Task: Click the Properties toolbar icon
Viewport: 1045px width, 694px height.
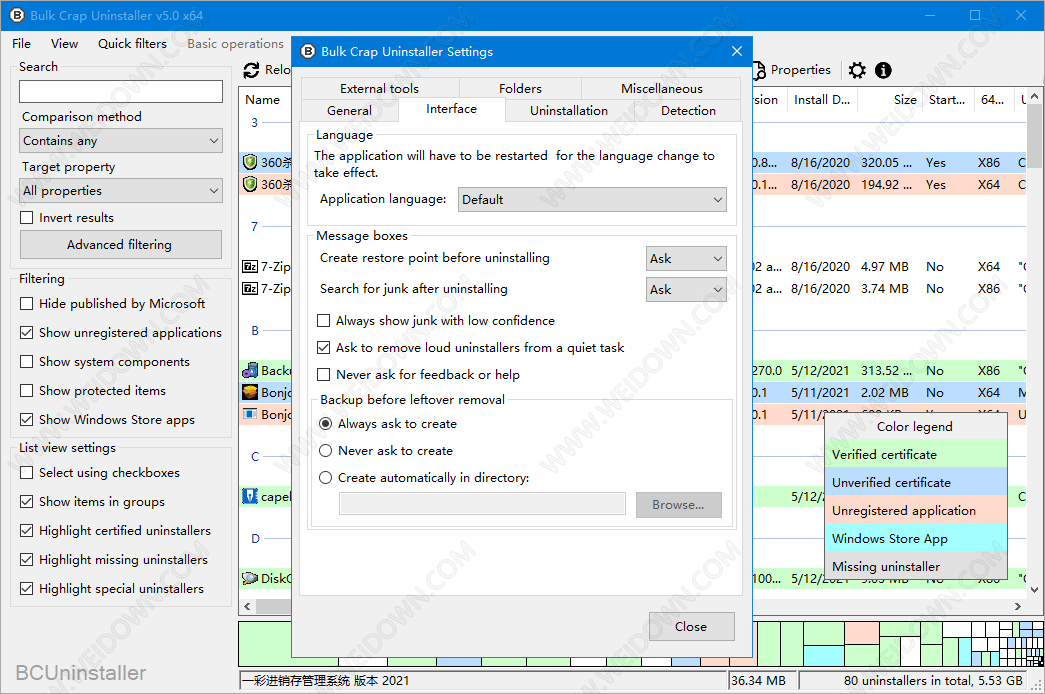Action: (759, 70)
